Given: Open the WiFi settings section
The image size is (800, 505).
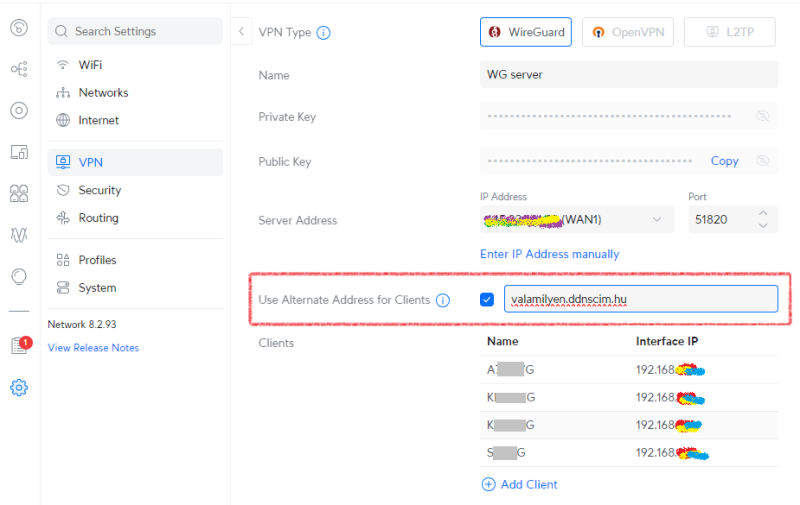Looking at the screenshot, I should (90, 65).
